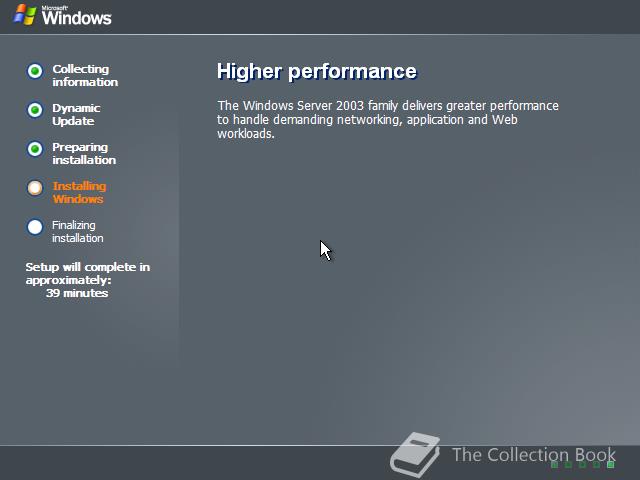This screenshot has width=640, height=480.
Task: Click the Windows Server 2003 description paragraph
Action: pos(388,120)
